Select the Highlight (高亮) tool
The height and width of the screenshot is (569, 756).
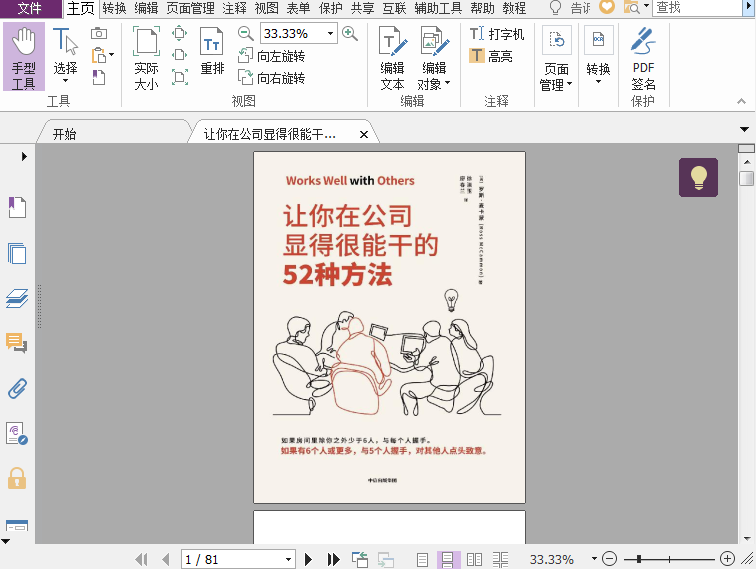click(490, 56)
